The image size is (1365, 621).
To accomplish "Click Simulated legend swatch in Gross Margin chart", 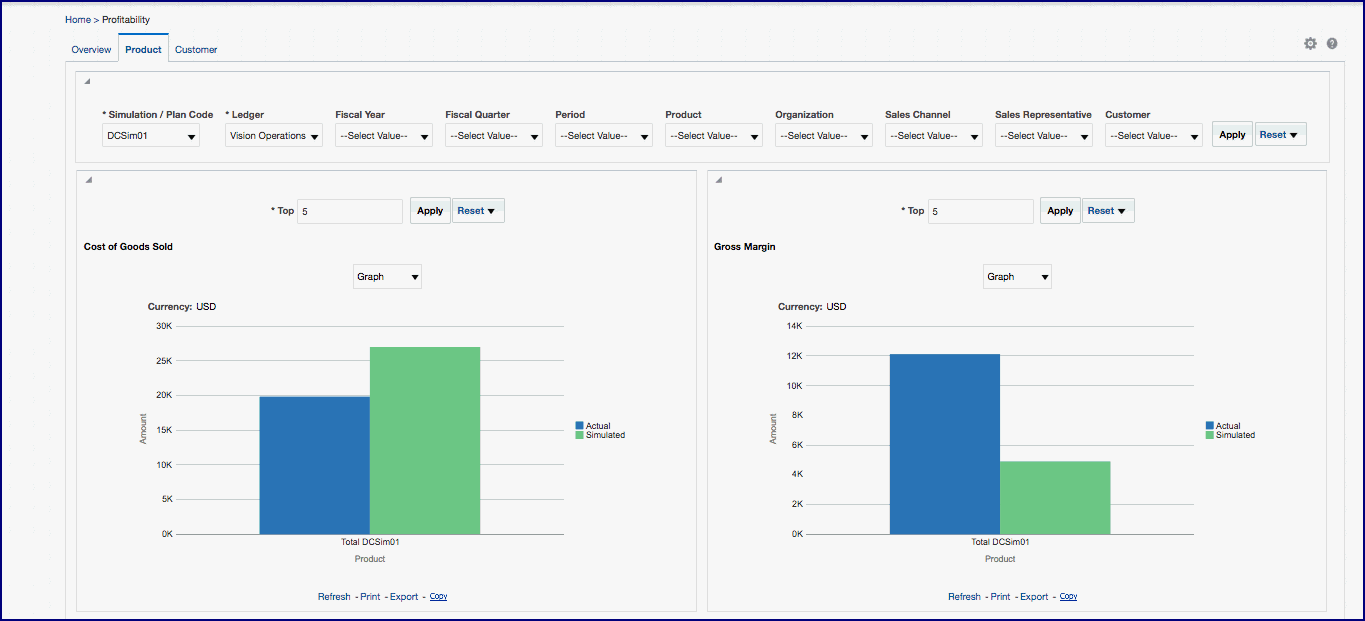I will pos(1210,435).
